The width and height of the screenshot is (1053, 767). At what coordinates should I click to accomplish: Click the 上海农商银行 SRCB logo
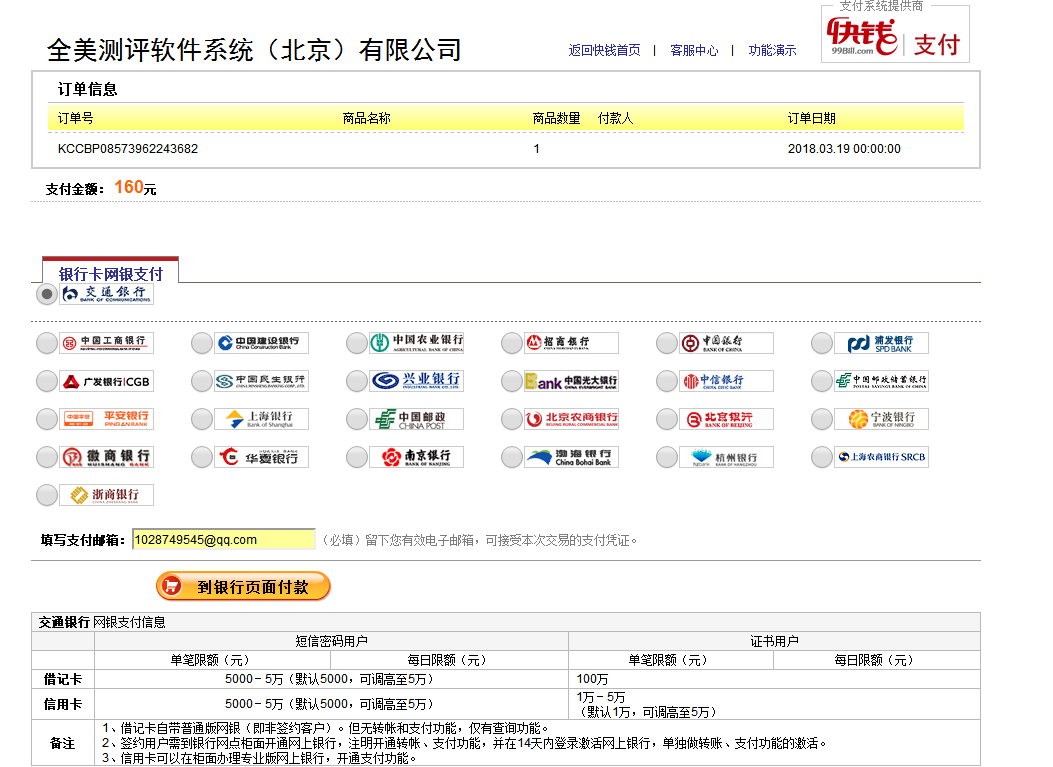[x=882, y=457]
